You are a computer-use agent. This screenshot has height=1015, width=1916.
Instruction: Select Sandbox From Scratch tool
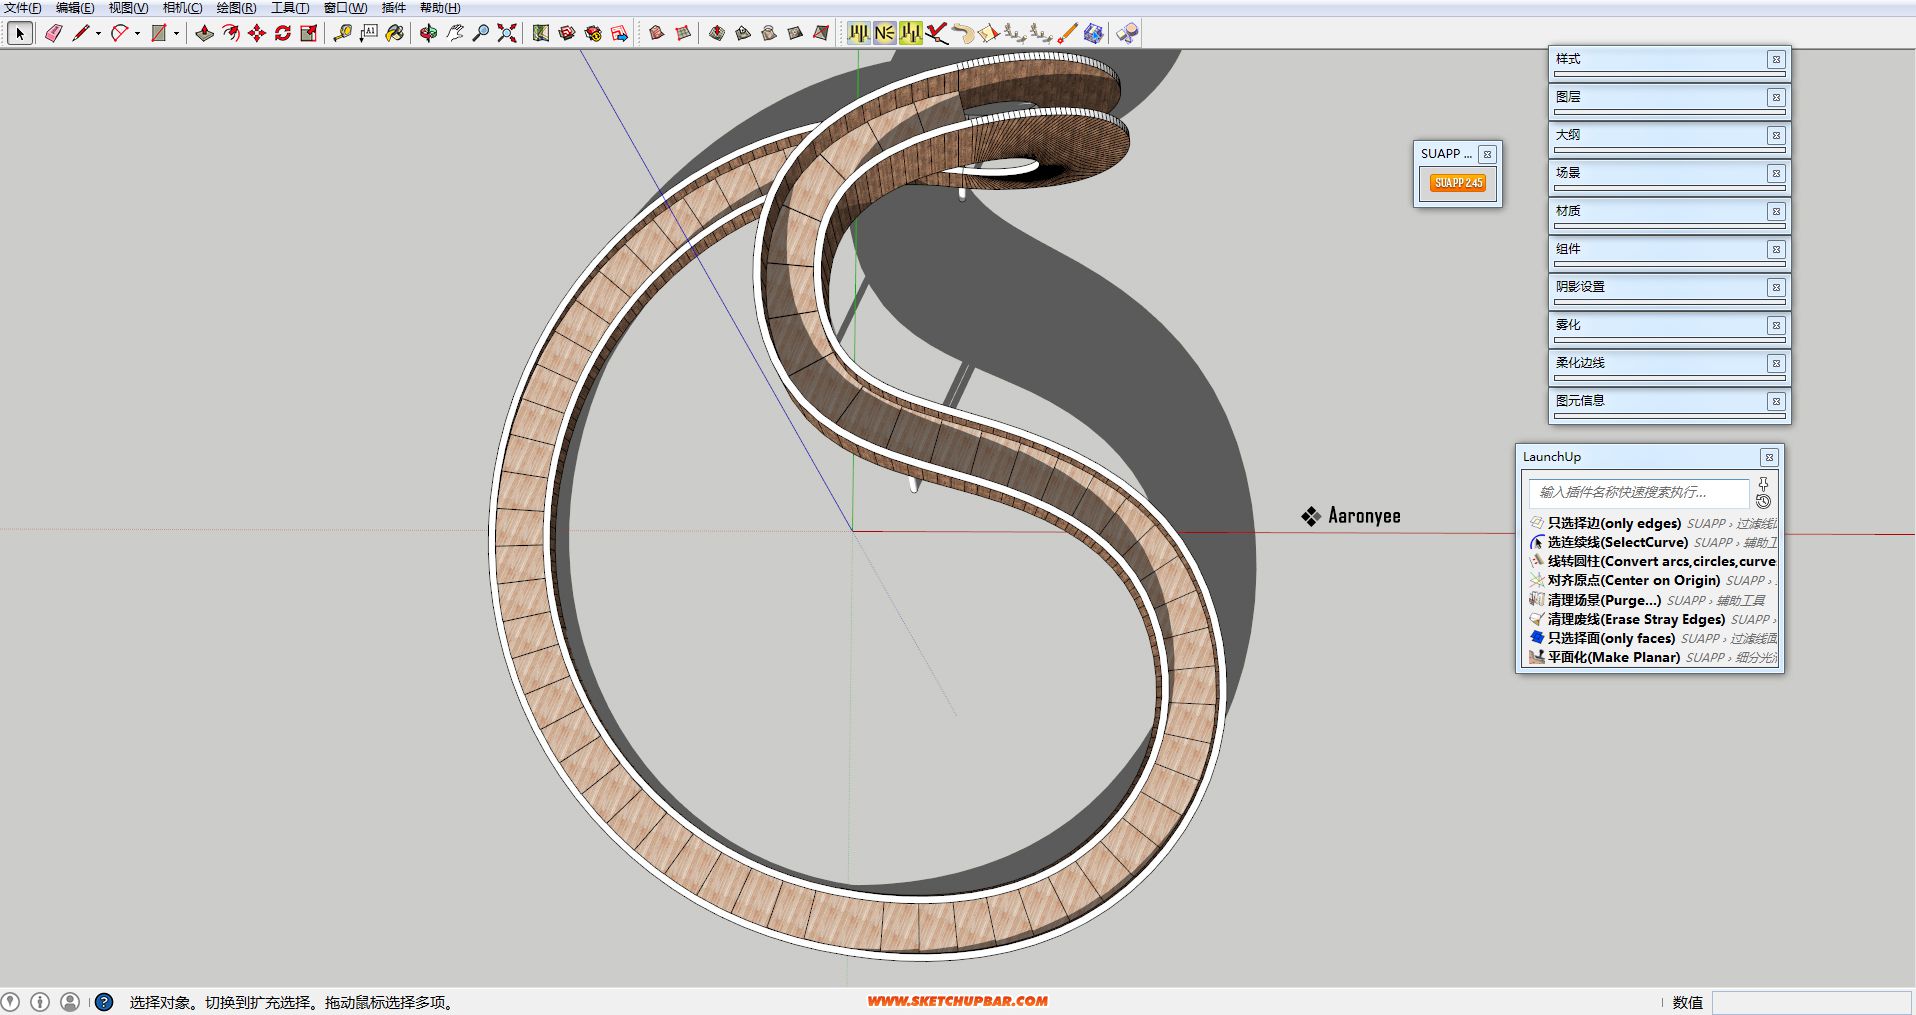(683, 33)
